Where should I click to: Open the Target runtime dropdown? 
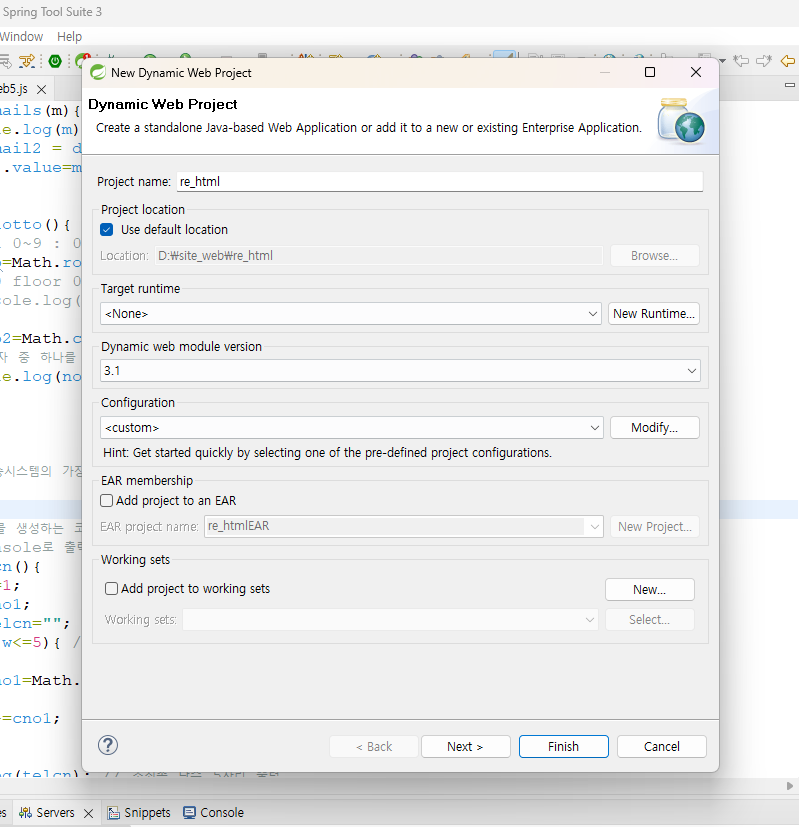592,314
